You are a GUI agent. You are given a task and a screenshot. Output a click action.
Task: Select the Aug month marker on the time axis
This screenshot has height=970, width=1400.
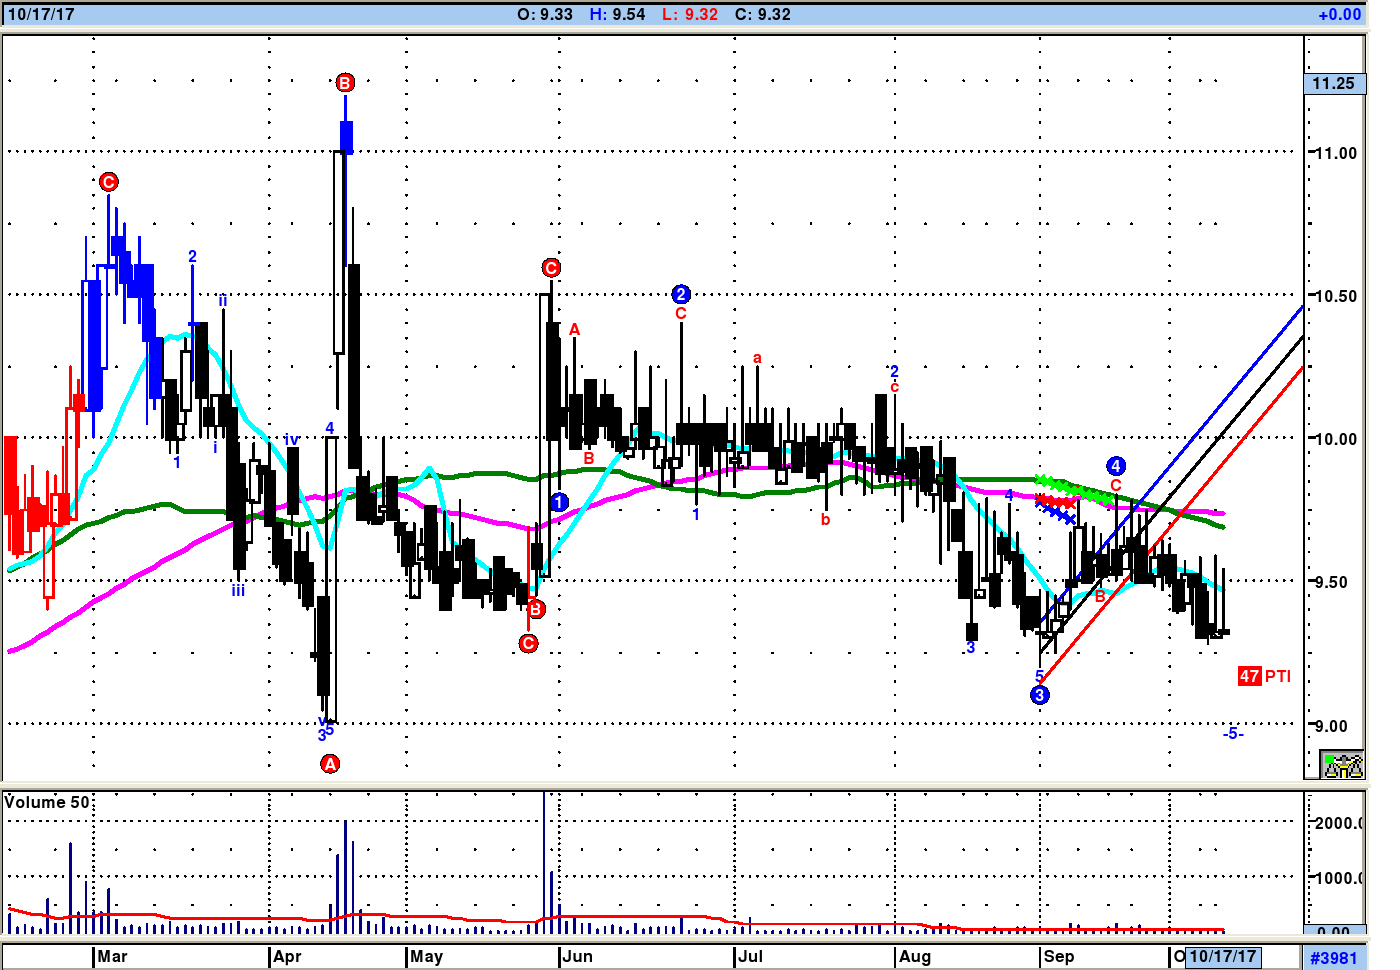914,956
